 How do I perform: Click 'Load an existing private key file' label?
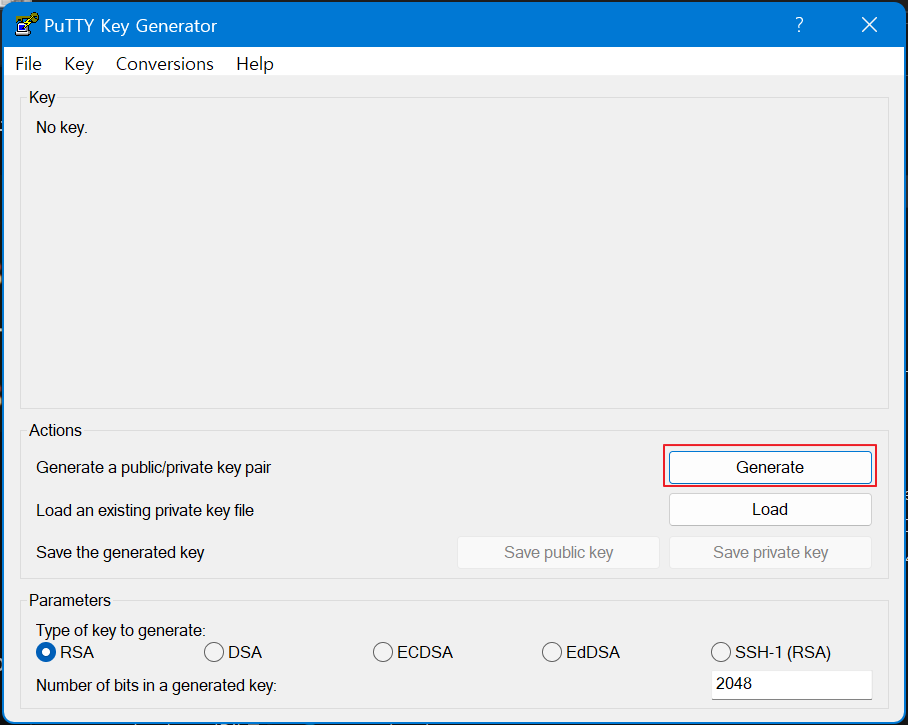pos(145,510)
